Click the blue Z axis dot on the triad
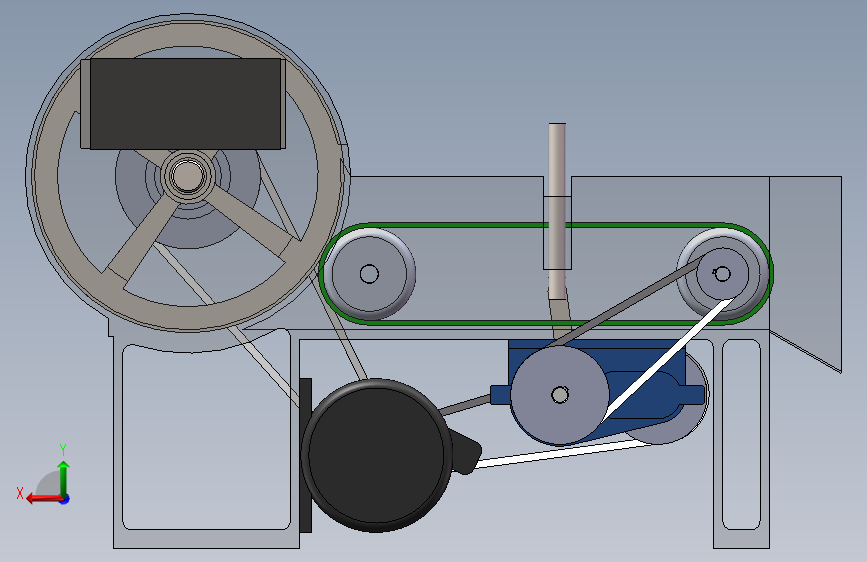867x562 pixels. 65,499
